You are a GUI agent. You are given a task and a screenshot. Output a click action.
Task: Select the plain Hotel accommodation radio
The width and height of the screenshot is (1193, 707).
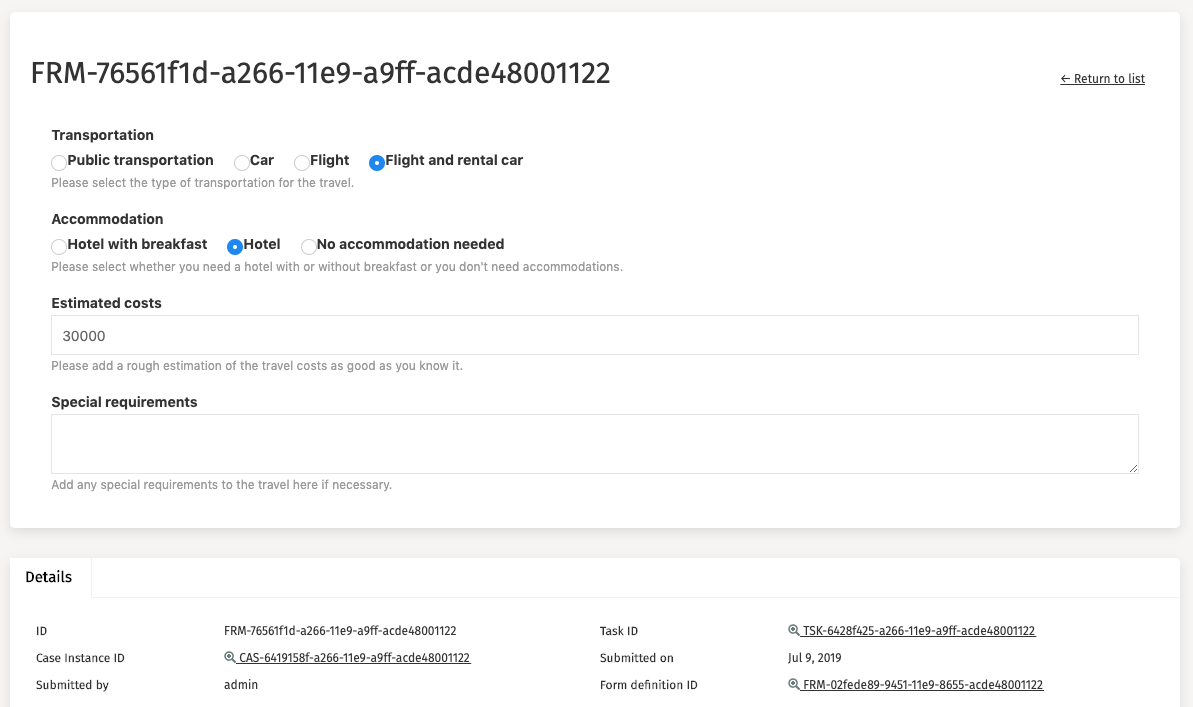236,246
